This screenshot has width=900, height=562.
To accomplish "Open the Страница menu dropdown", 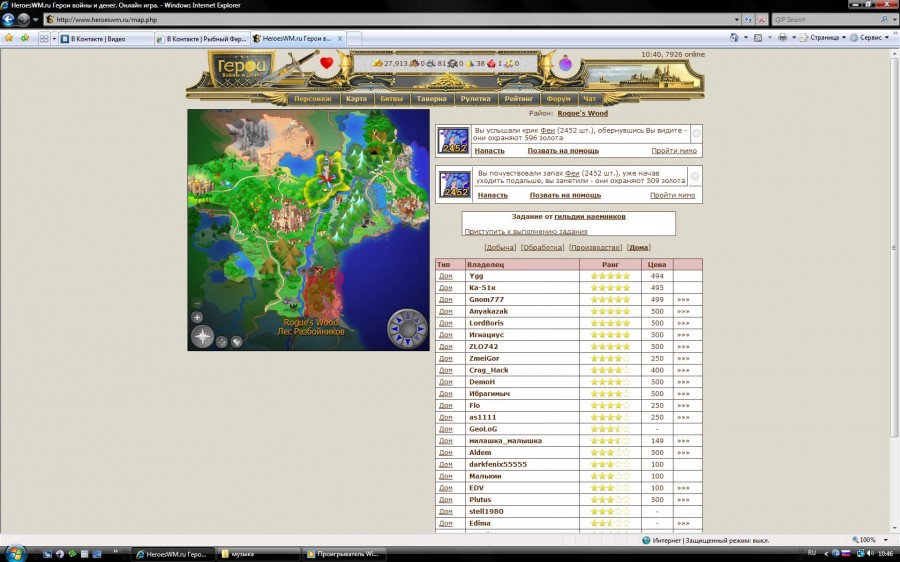I will (822, 37).
